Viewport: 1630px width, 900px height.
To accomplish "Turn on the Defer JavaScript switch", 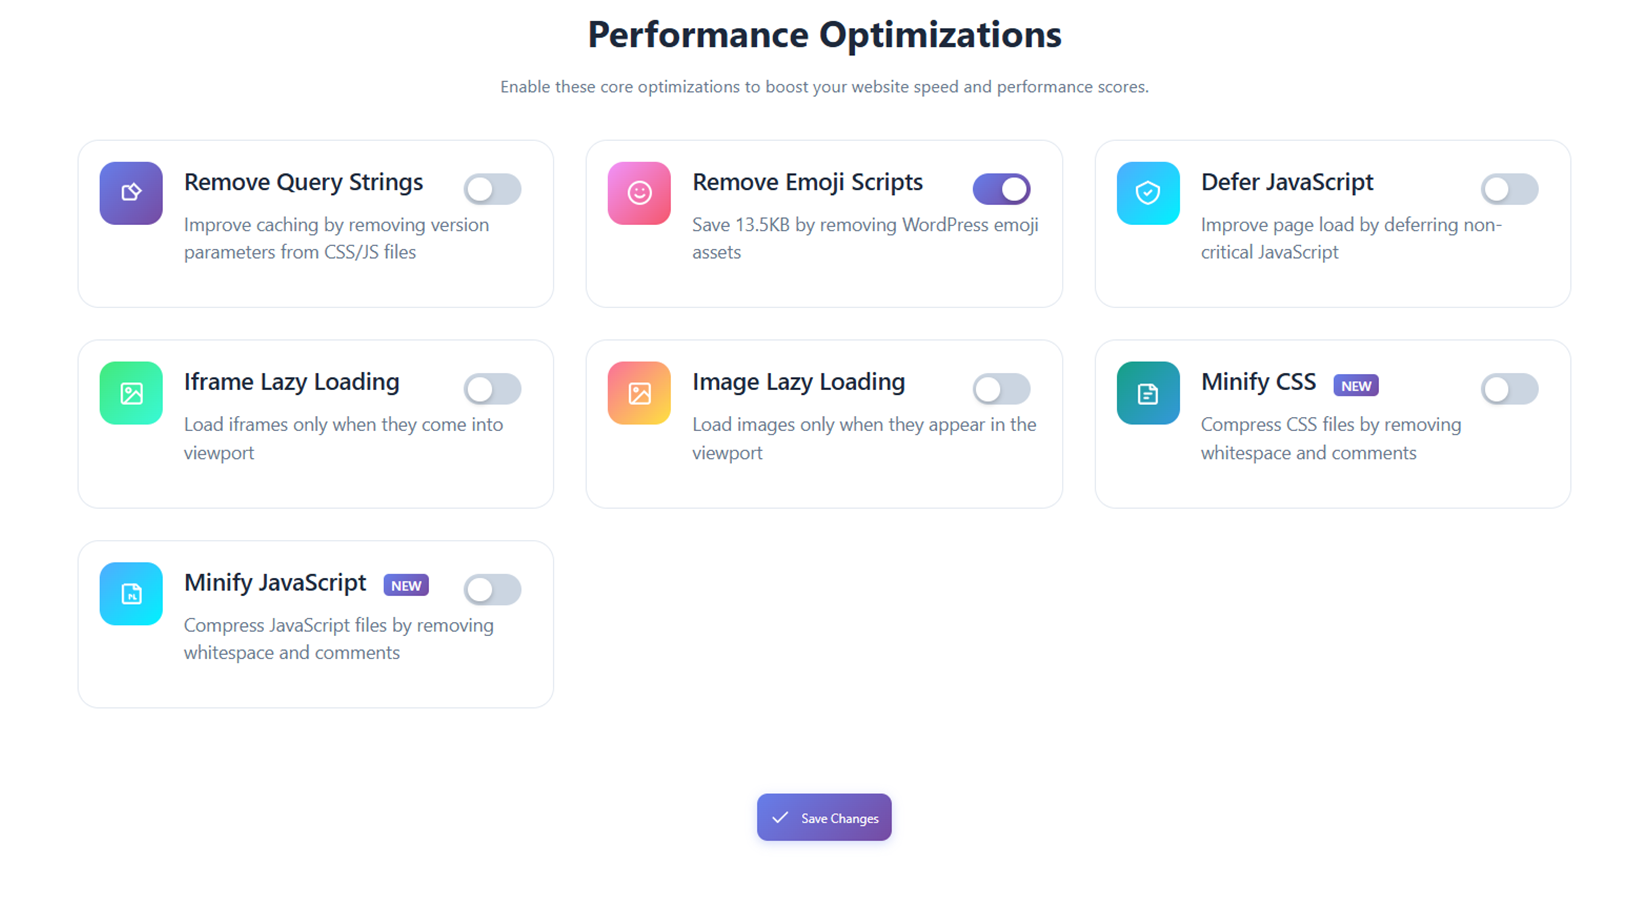I will 1509,189.
